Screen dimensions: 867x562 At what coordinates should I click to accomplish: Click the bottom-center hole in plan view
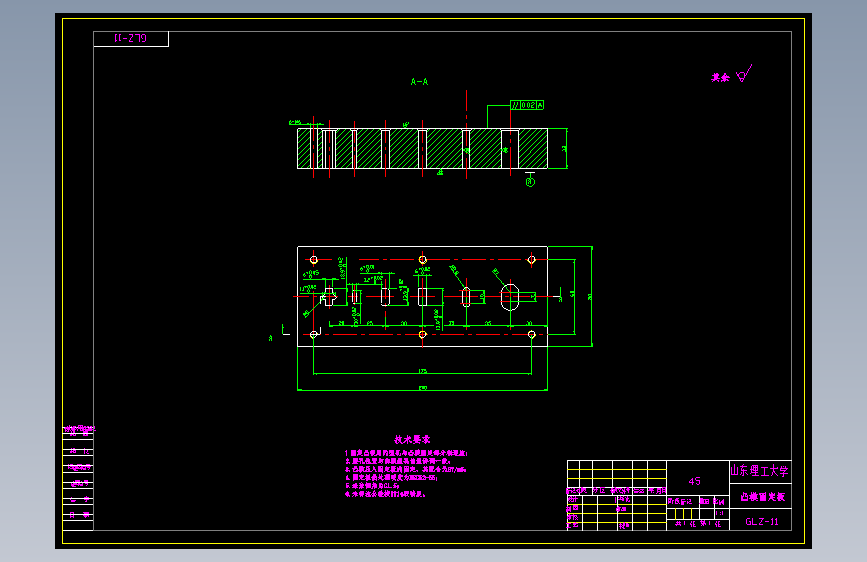(x=422, y=334)
